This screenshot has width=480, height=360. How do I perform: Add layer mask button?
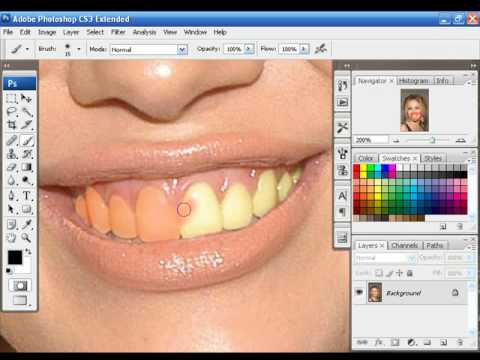pyautogui.click(x=395, y=342)
